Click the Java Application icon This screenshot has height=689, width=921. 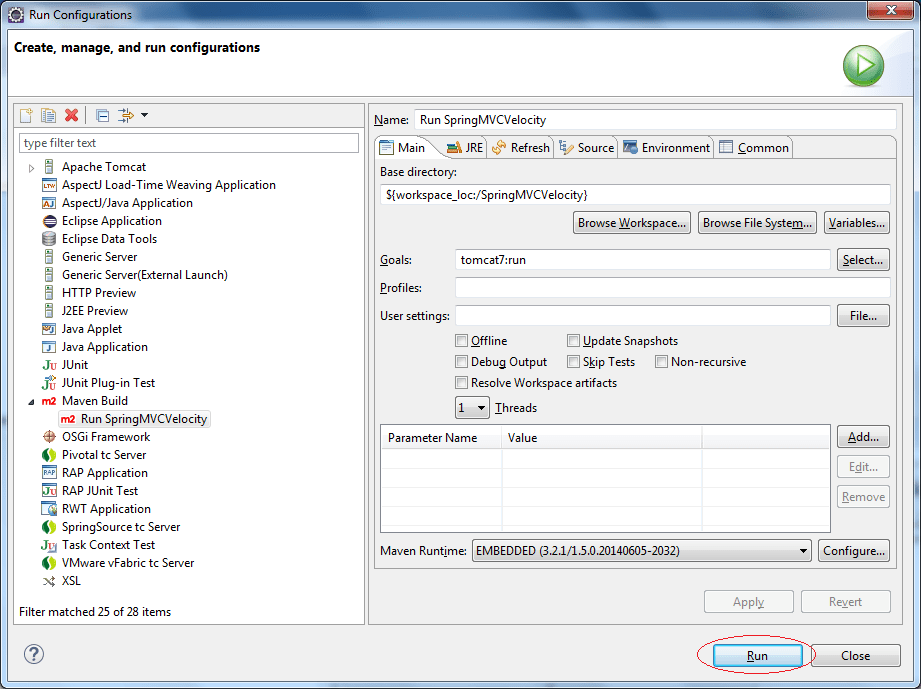click(49, 347)
